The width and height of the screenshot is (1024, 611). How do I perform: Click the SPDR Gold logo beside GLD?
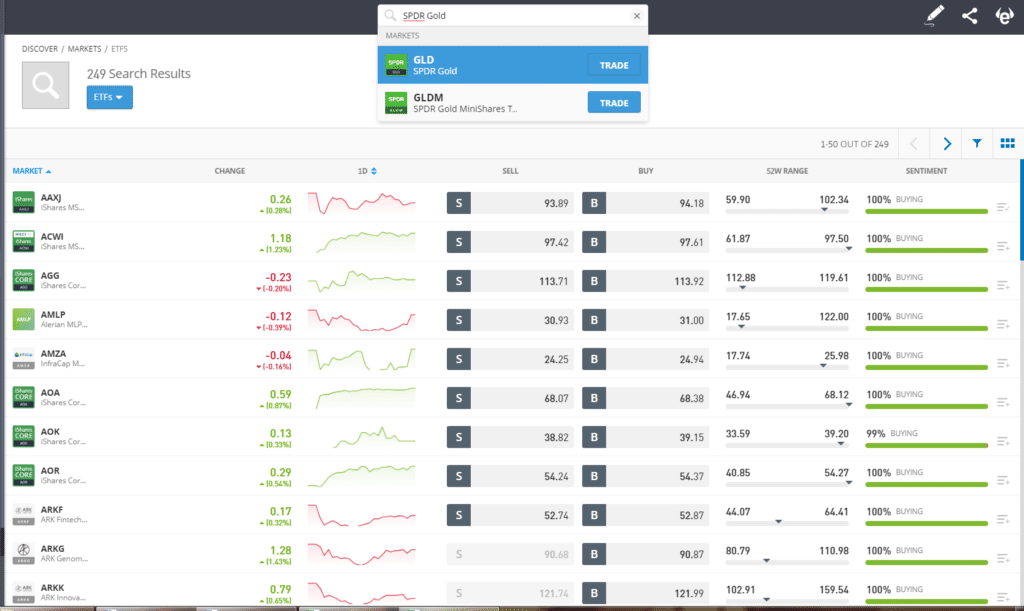click(395, 63)
